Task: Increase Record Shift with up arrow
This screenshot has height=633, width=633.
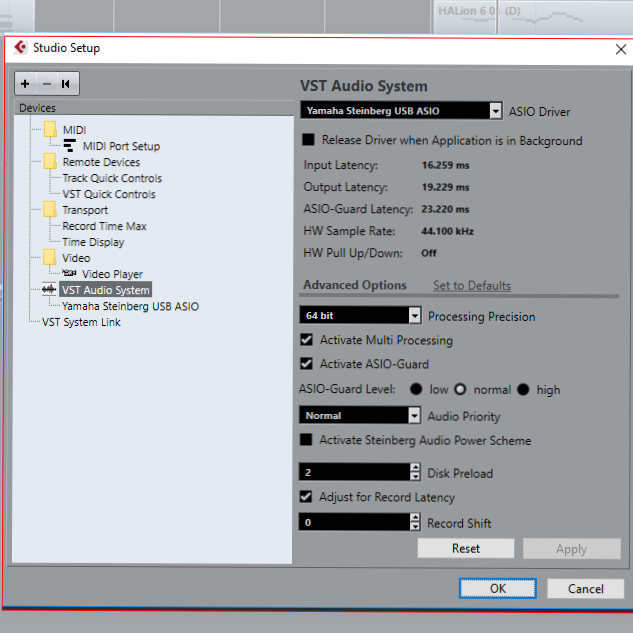Action: click(415, 518)
